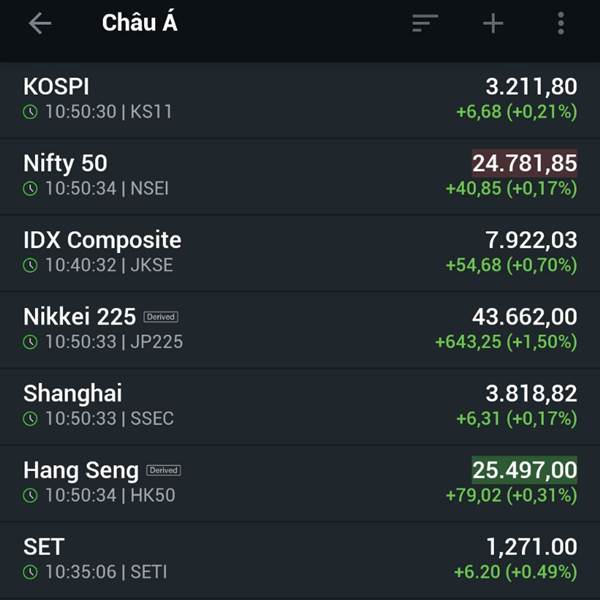
Task: Tap highlighted Hang Seng price 25.497,00
Action: click(524, 470)
